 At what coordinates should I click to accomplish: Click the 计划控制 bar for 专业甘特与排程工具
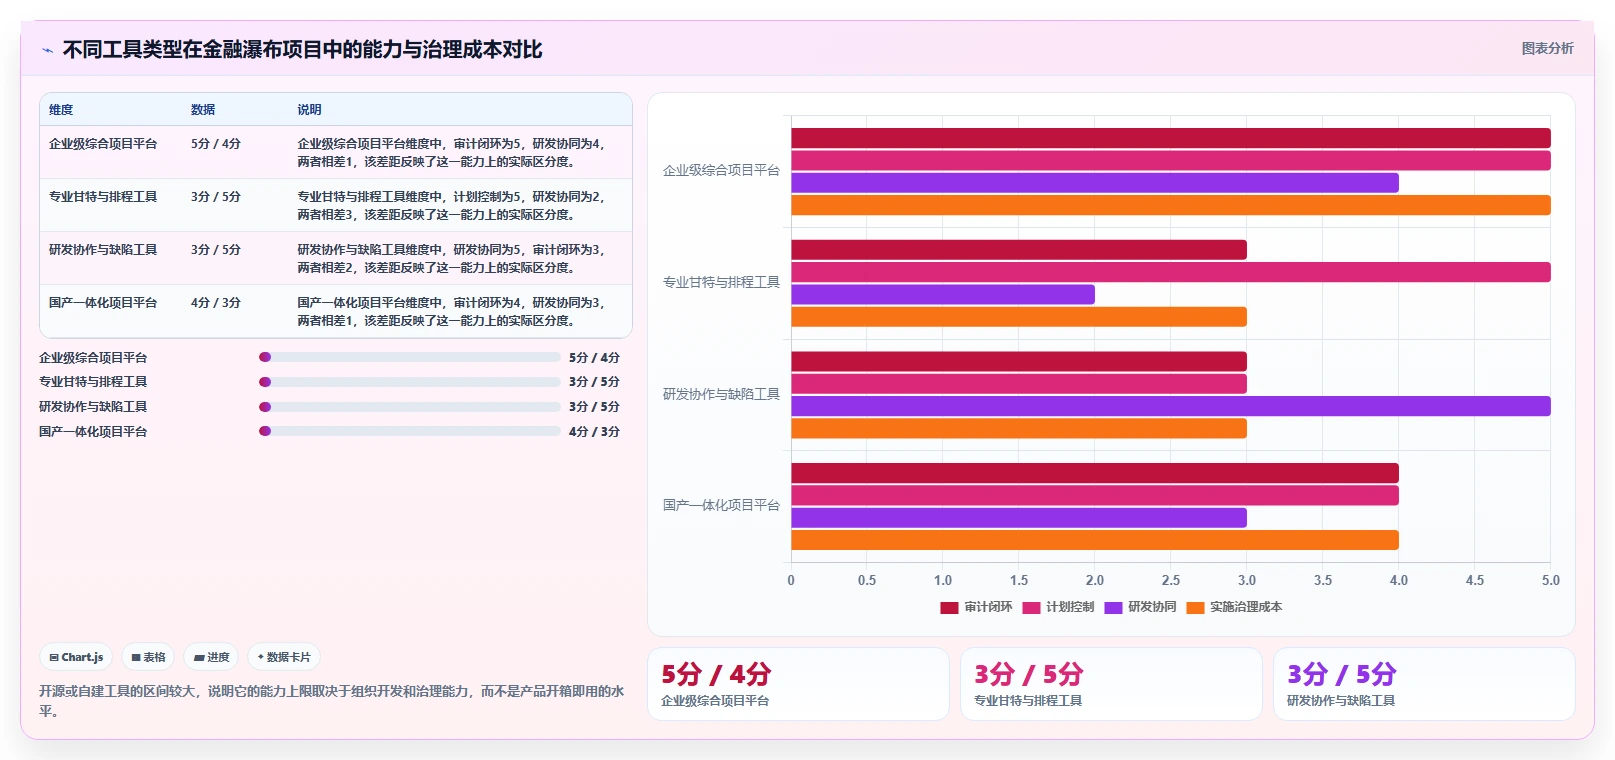click(1171, 272)
